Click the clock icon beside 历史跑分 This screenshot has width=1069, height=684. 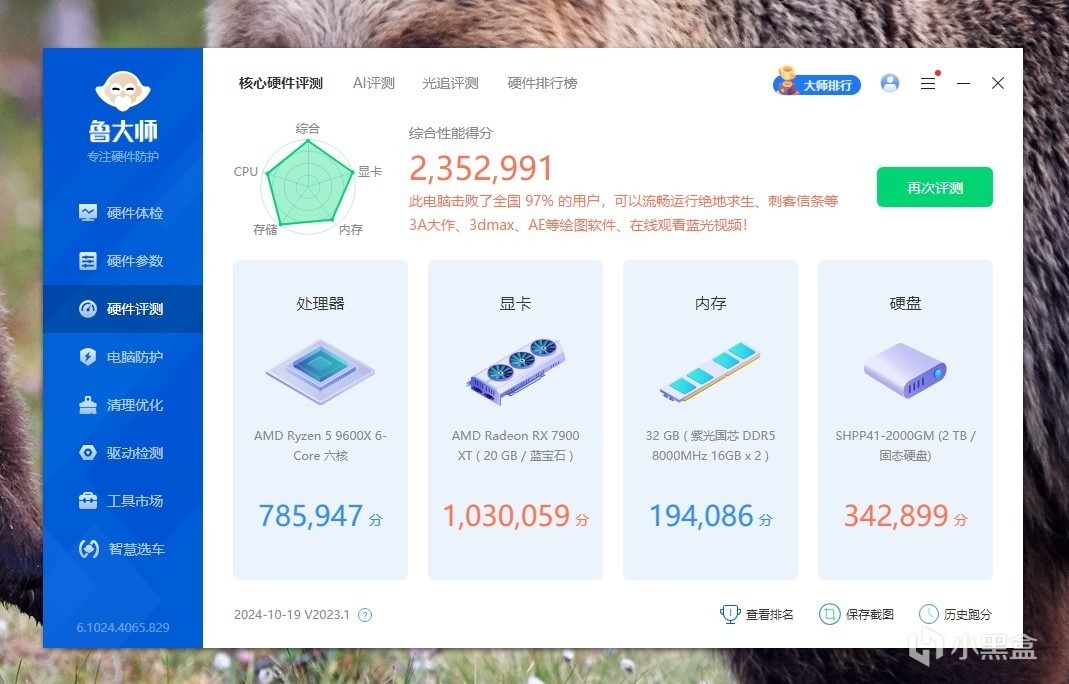point(929,614)
